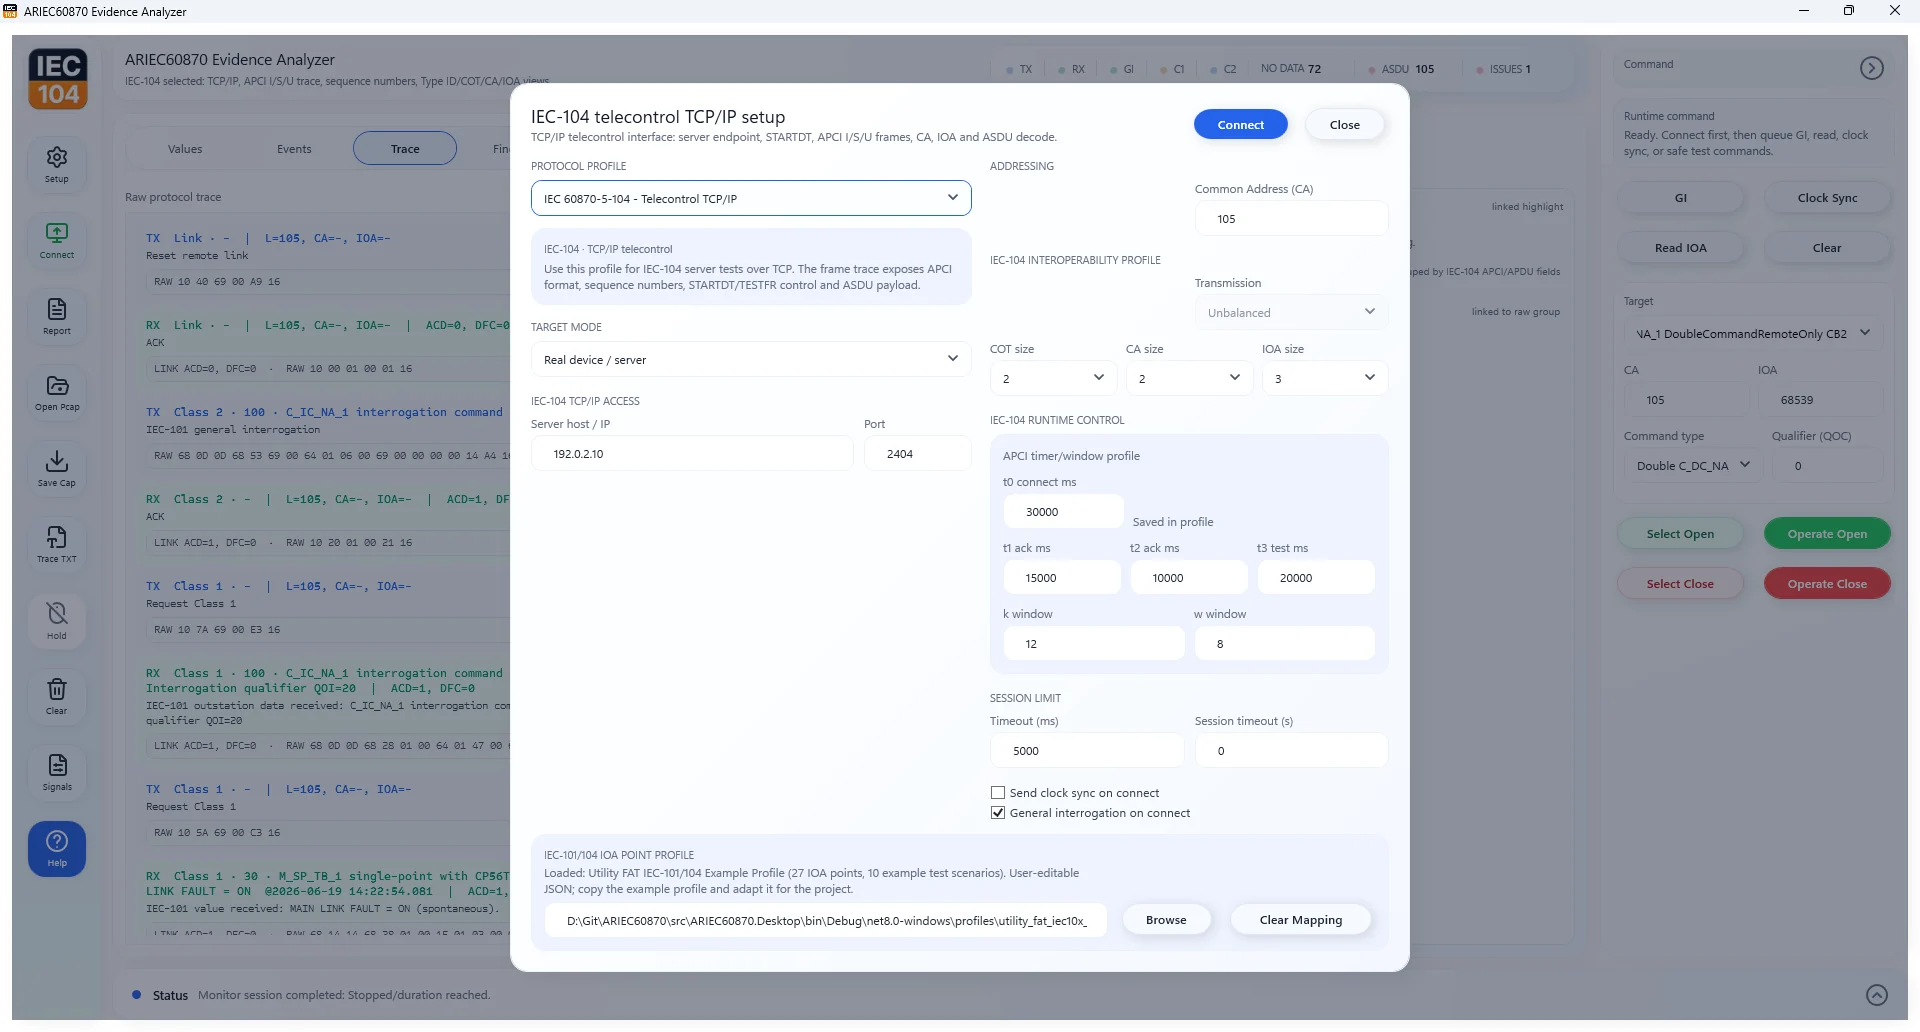Click the Clock Sync button
The width and height of the screenshot is (1920, 1032).
click(1827, 198)
